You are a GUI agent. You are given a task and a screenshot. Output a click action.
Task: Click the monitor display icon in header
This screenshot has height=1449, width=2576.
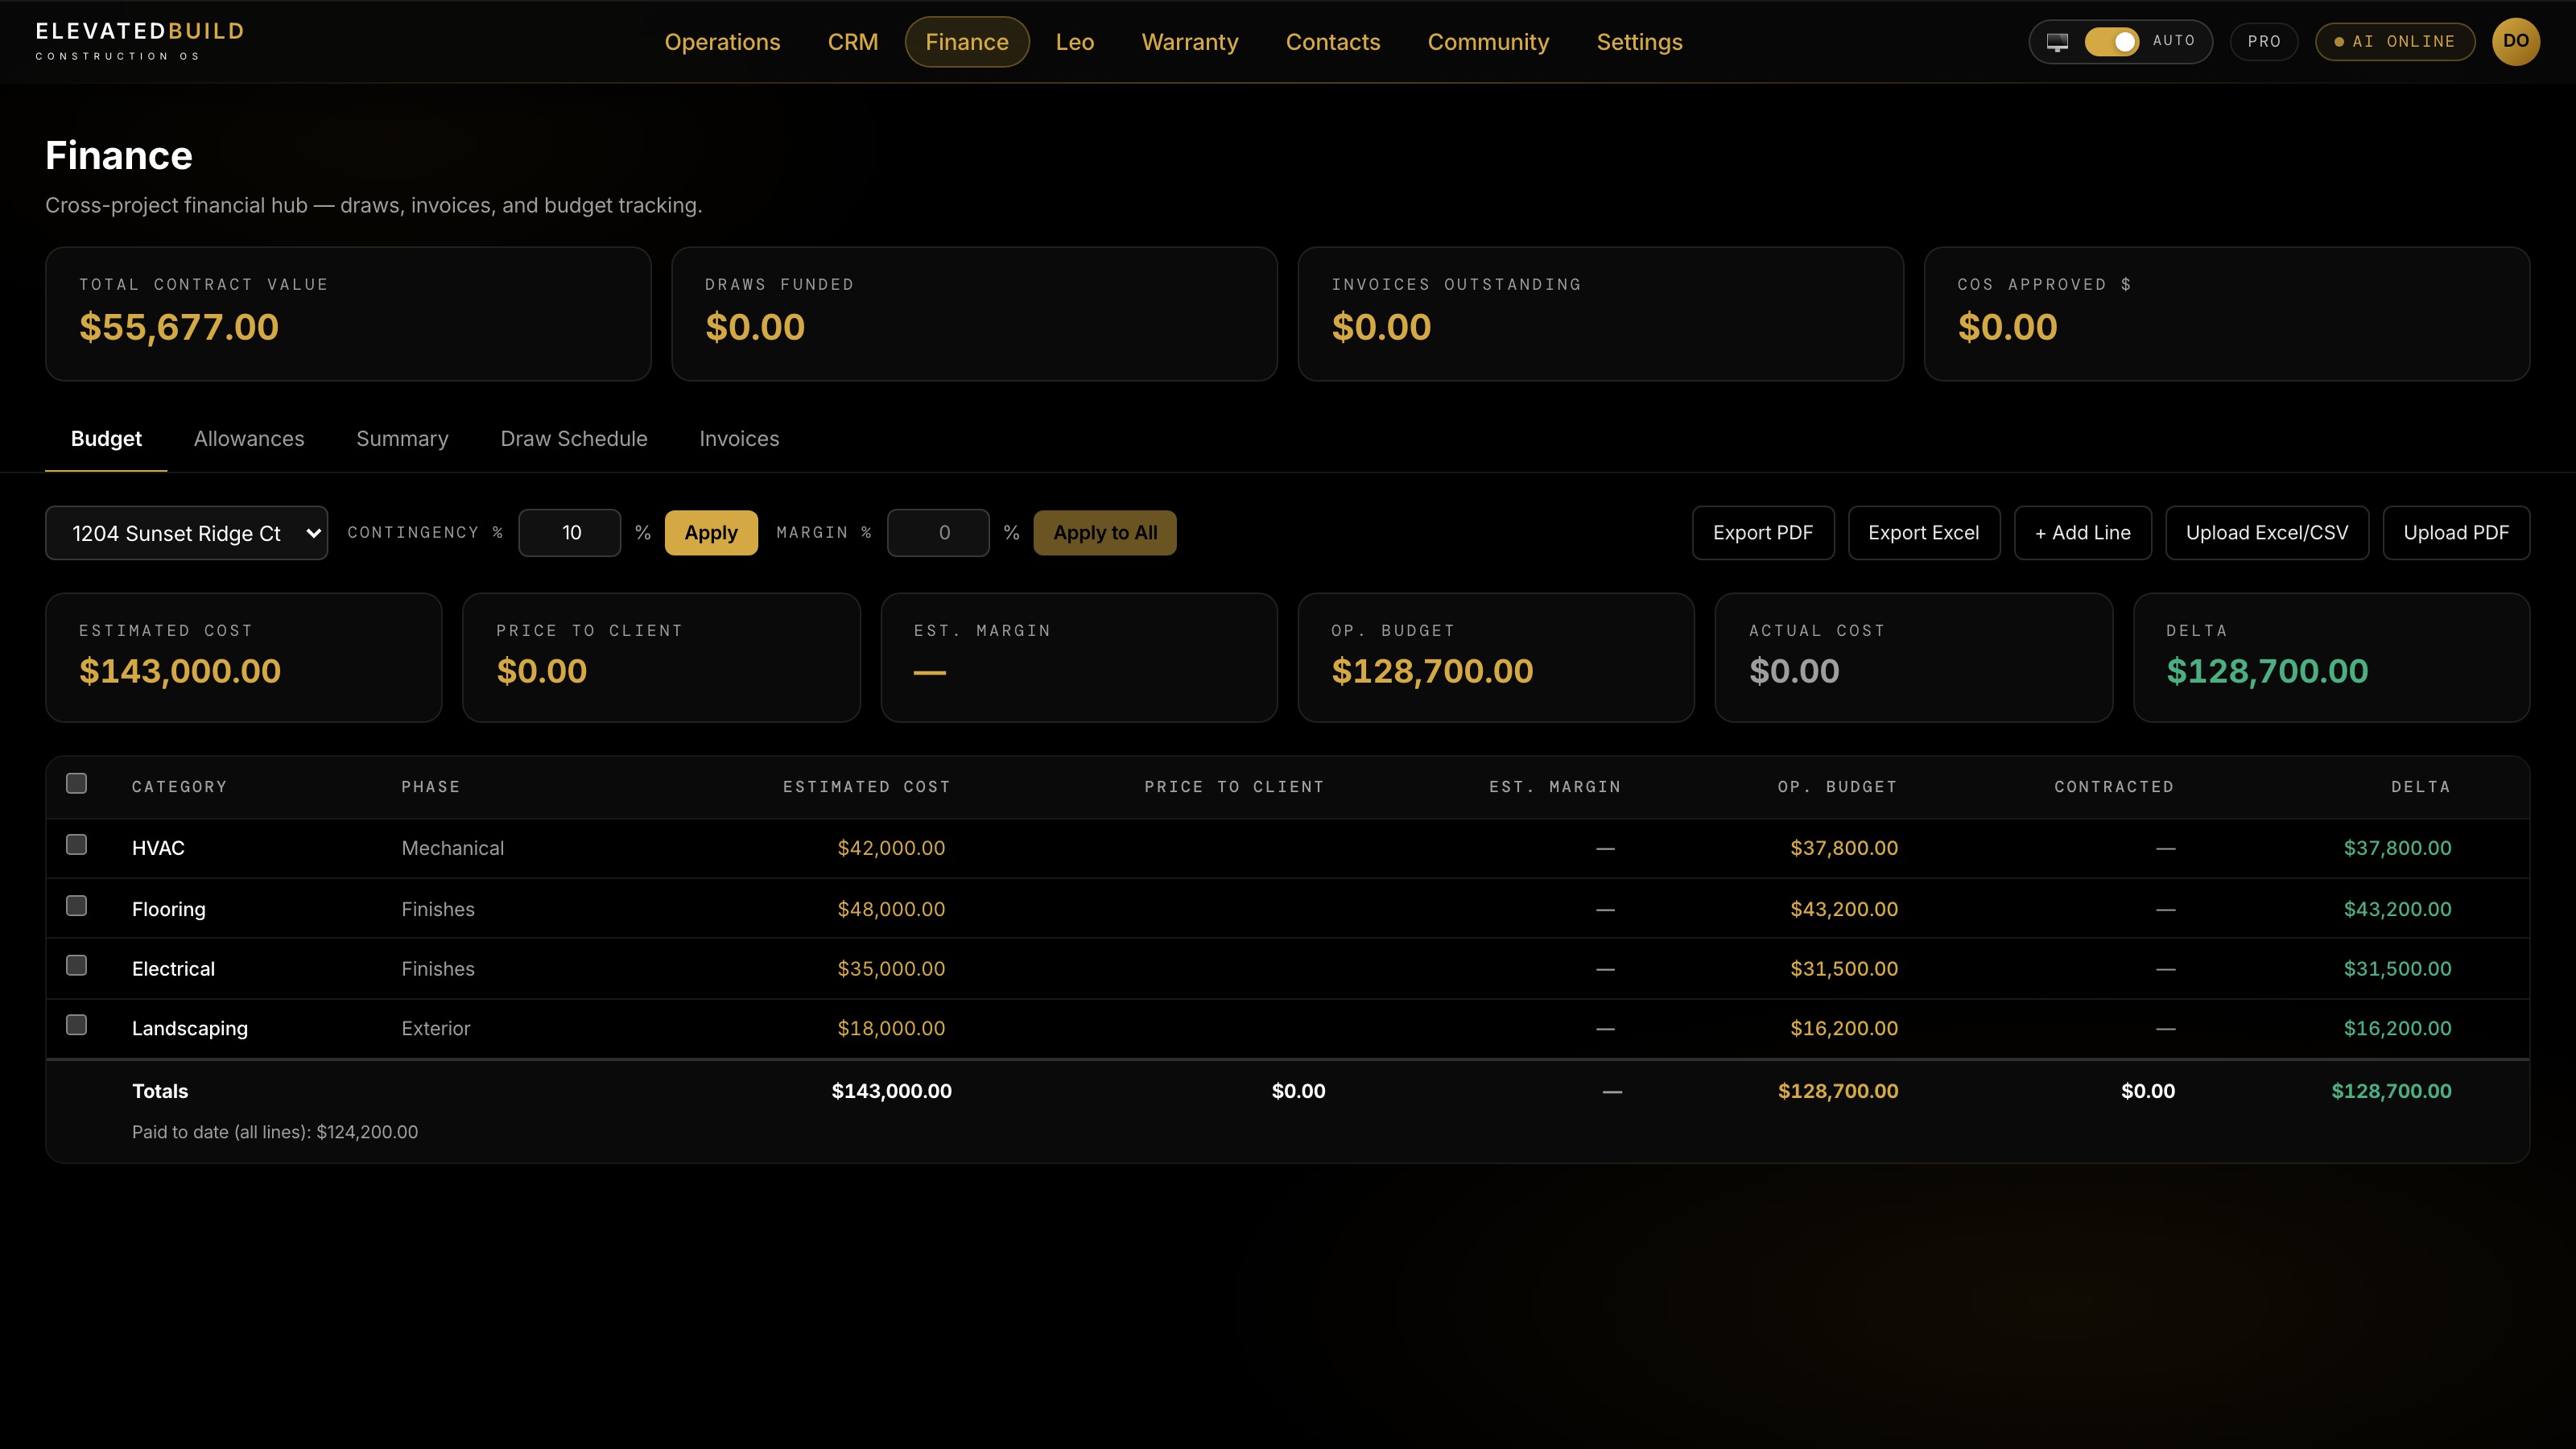tap(2057, 42)
